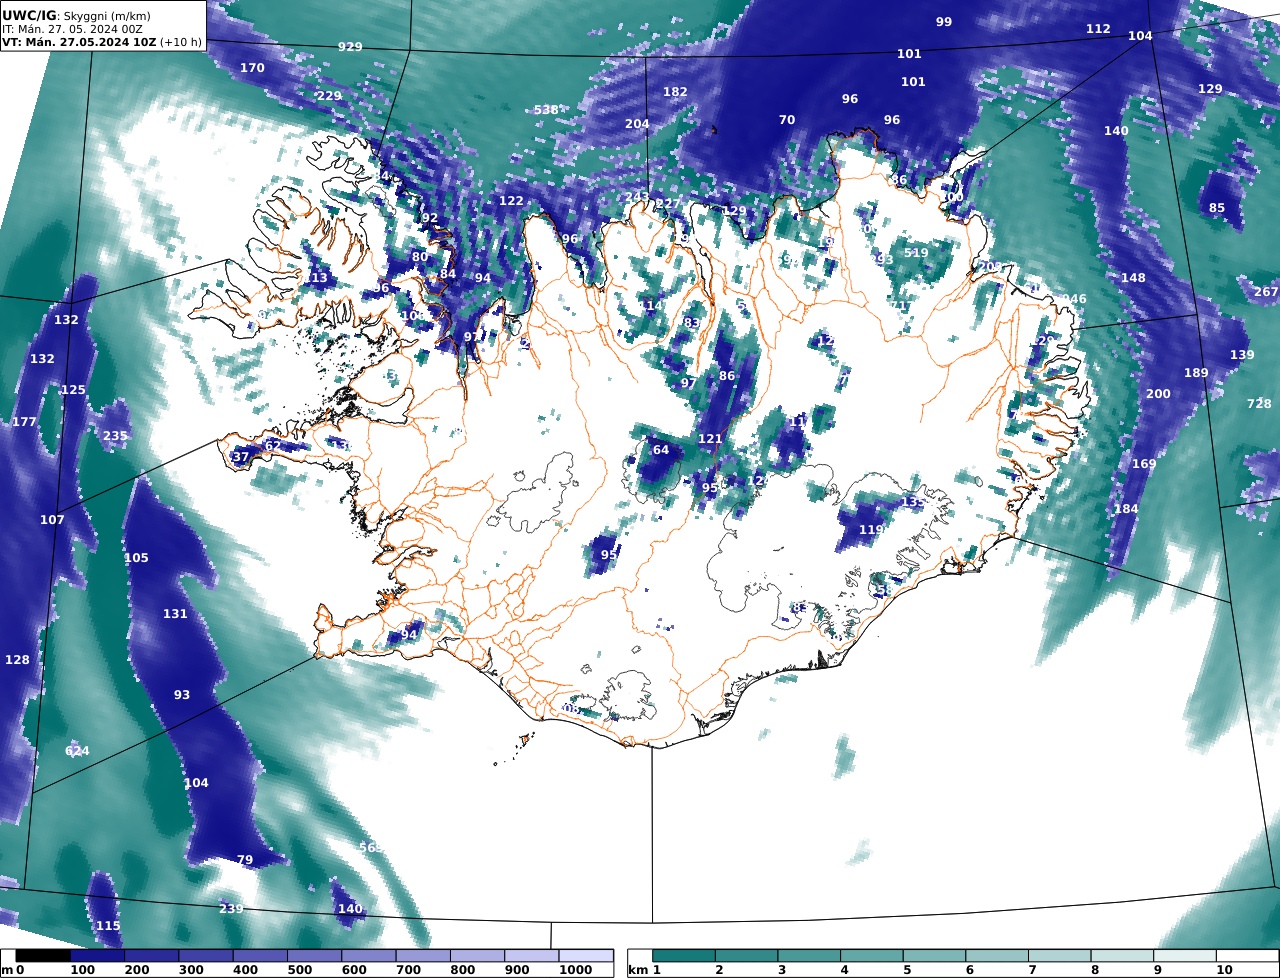Click the visibility value 93
This screenshot has width=1280, height=978.
(182, 695)
